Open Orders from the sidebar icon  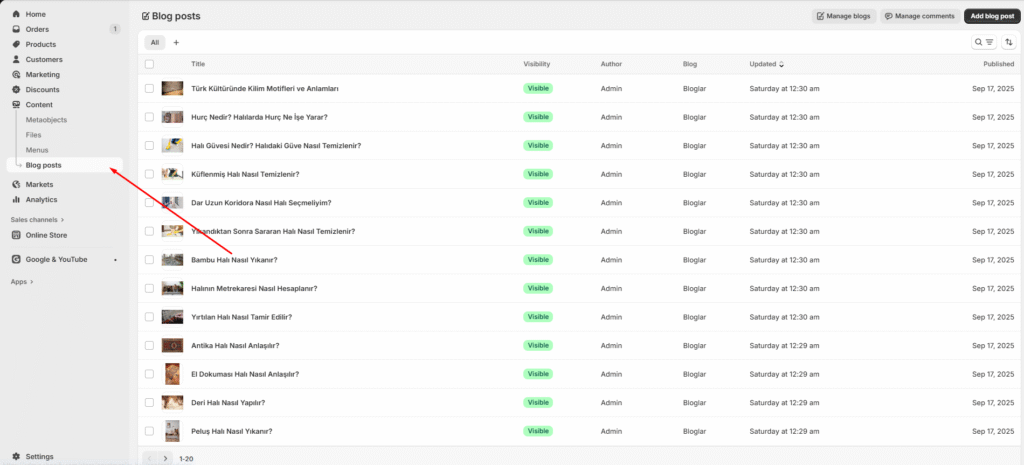16,30
